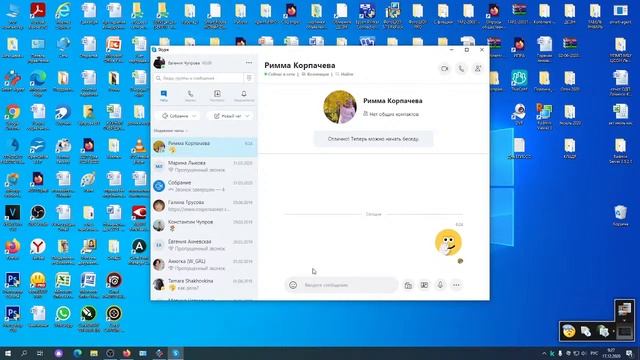640x360 pixels.
Task: Open the dial pad button beside search
Action: pyautogui.click(x=249, y=78)
